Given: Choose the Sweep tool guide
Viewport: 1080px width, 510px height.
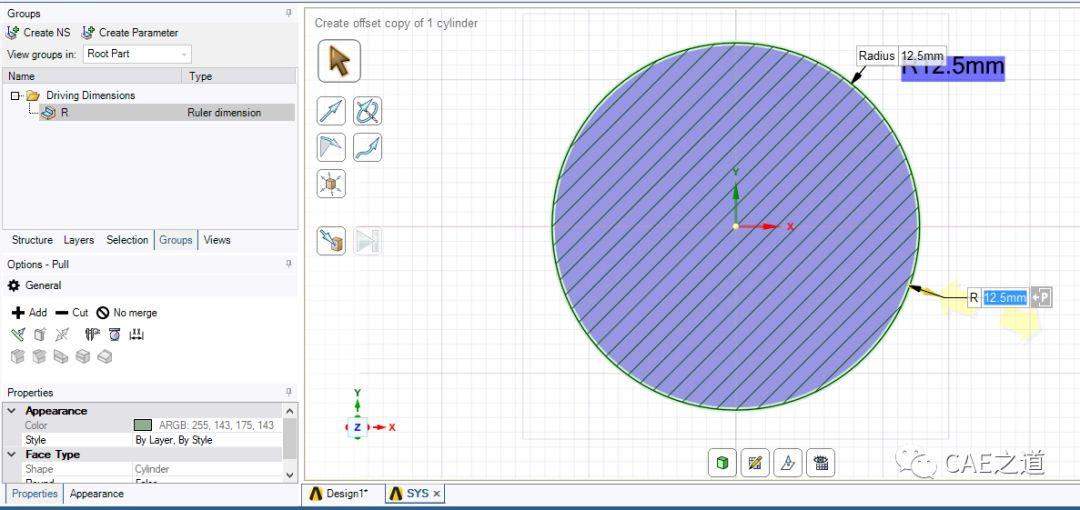Looking at the screenshot, I should pos(367,147).
